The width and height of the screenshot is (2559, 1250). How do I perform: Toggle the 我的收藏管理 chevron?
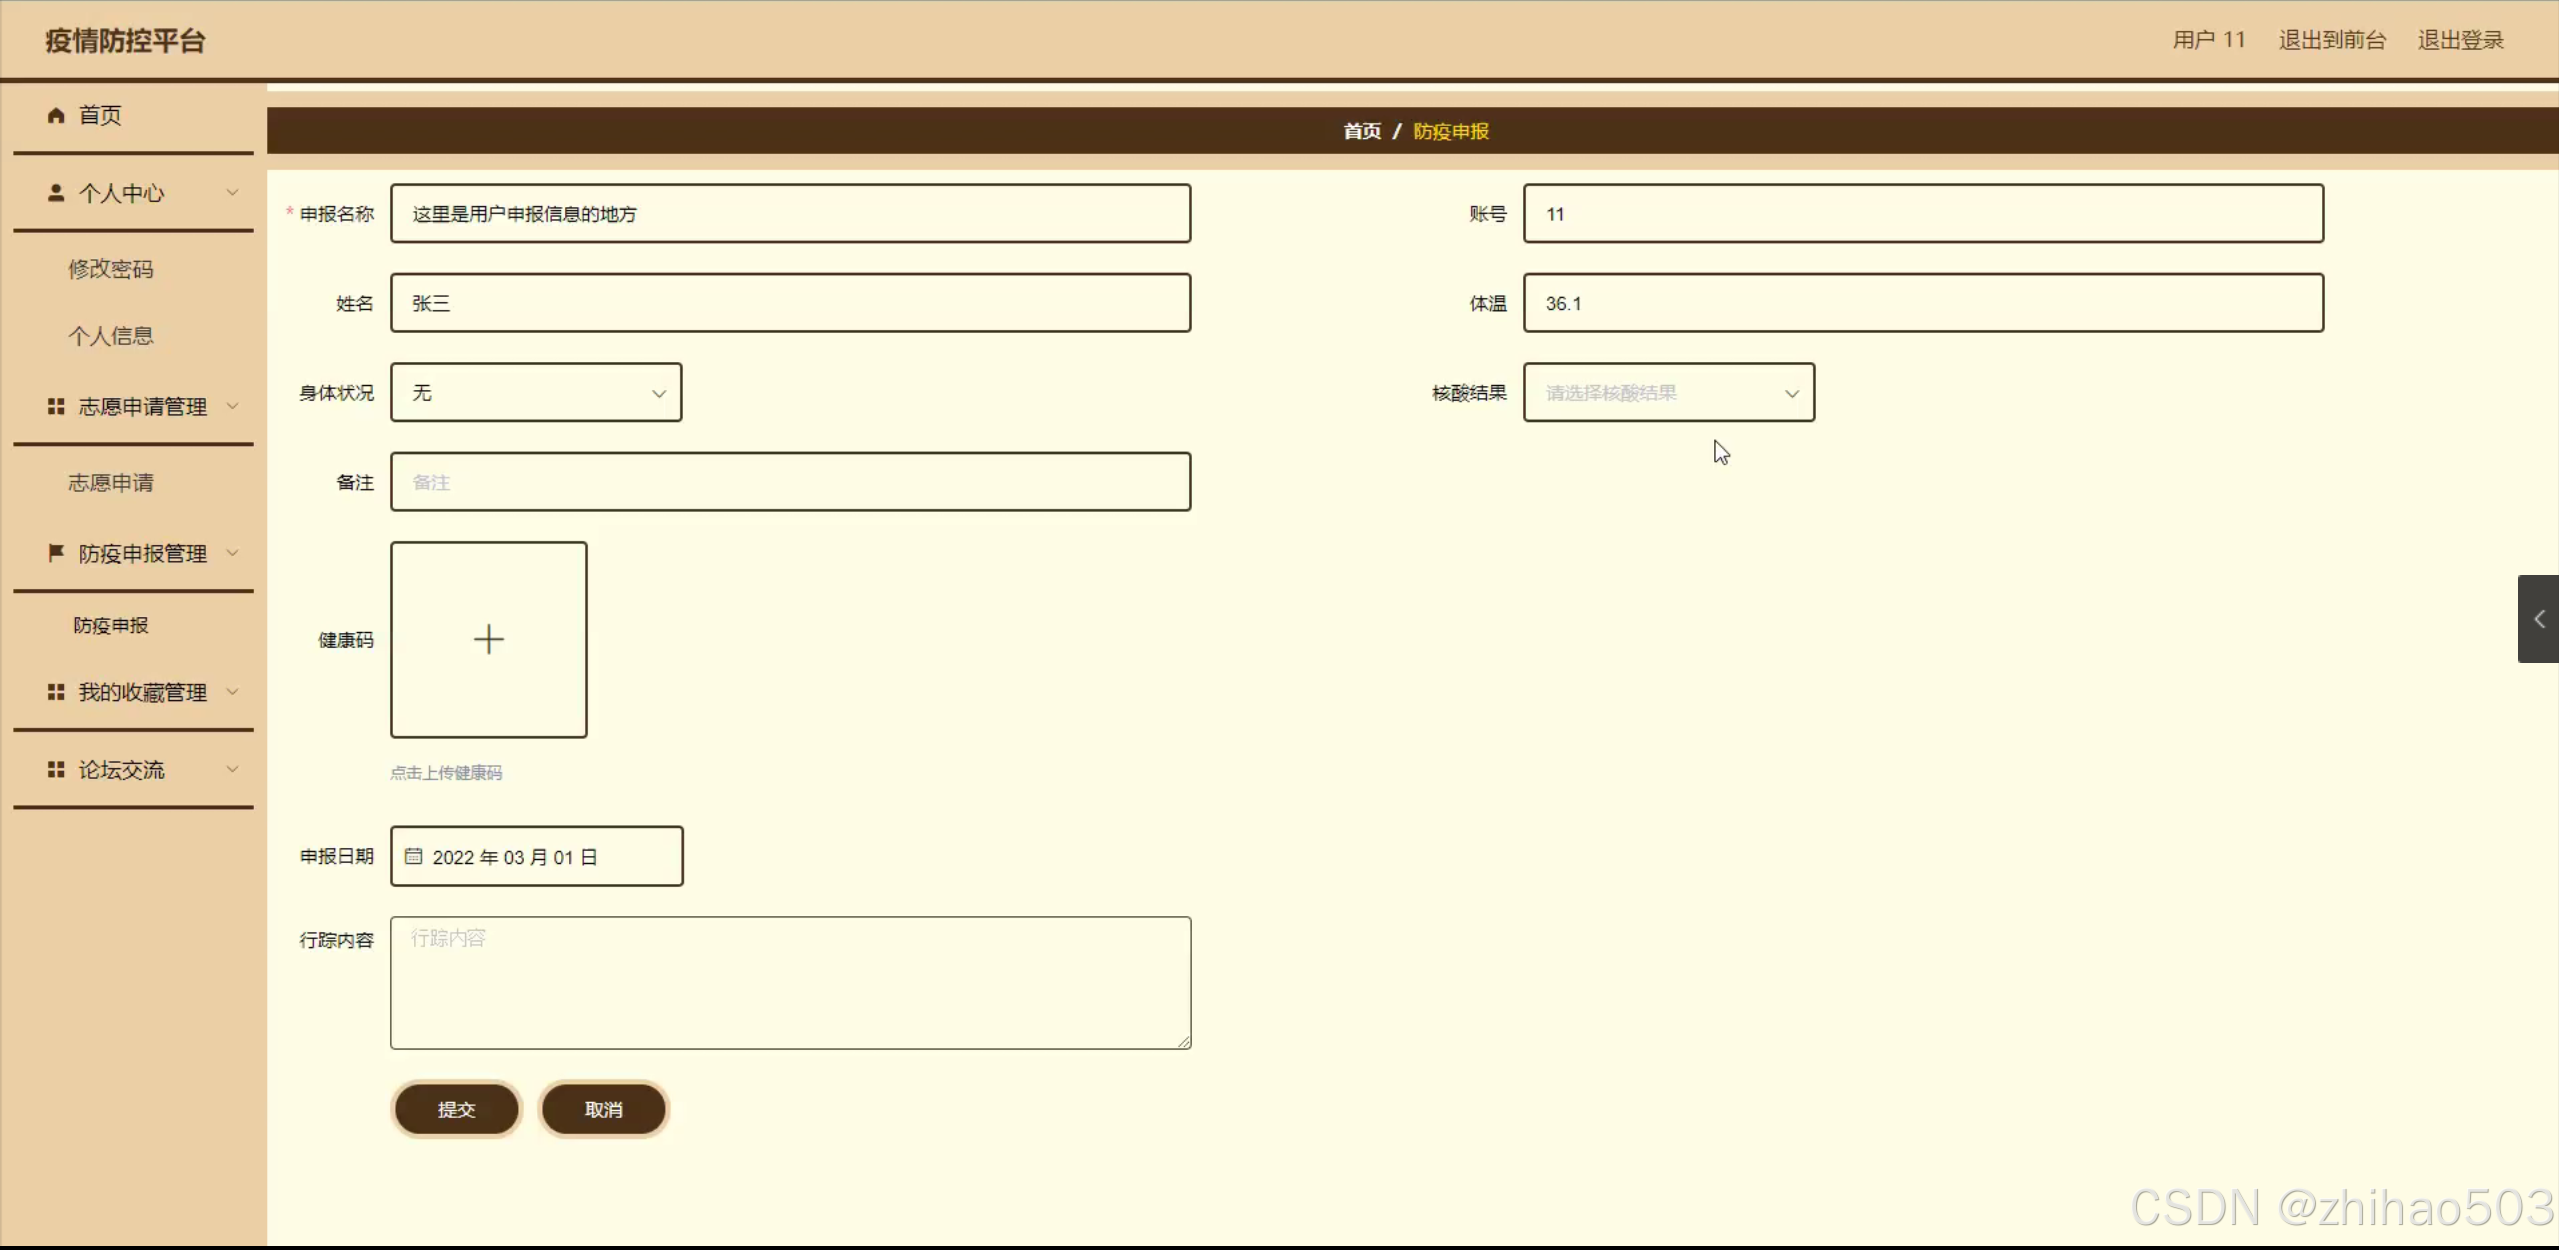coord(232,692)
